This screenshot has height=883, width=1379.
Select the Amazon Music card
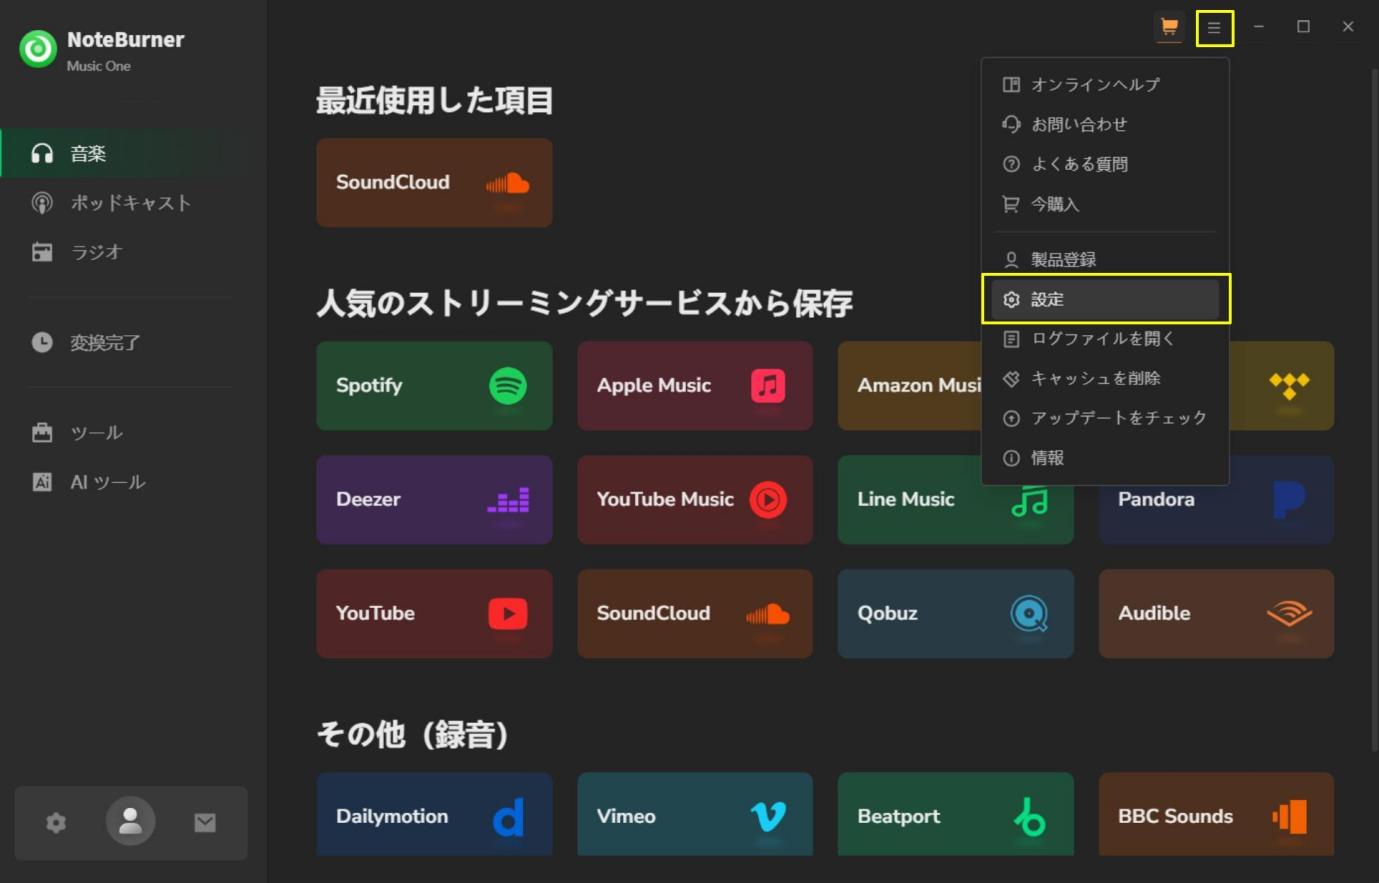[x=910, y=386]
